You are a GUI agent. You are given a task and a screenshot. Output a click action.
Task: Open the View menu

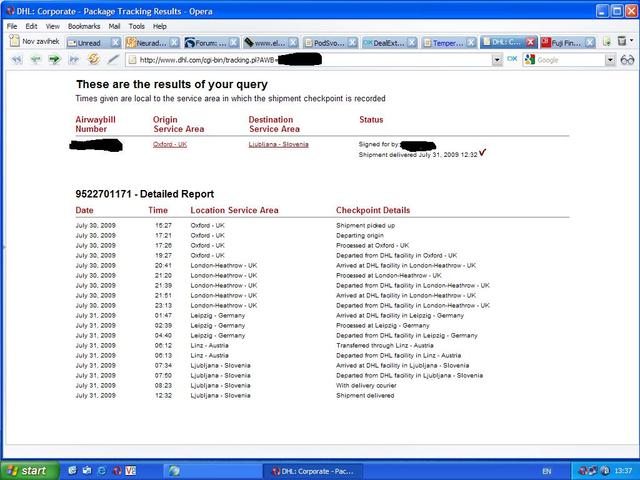point(52,26)
